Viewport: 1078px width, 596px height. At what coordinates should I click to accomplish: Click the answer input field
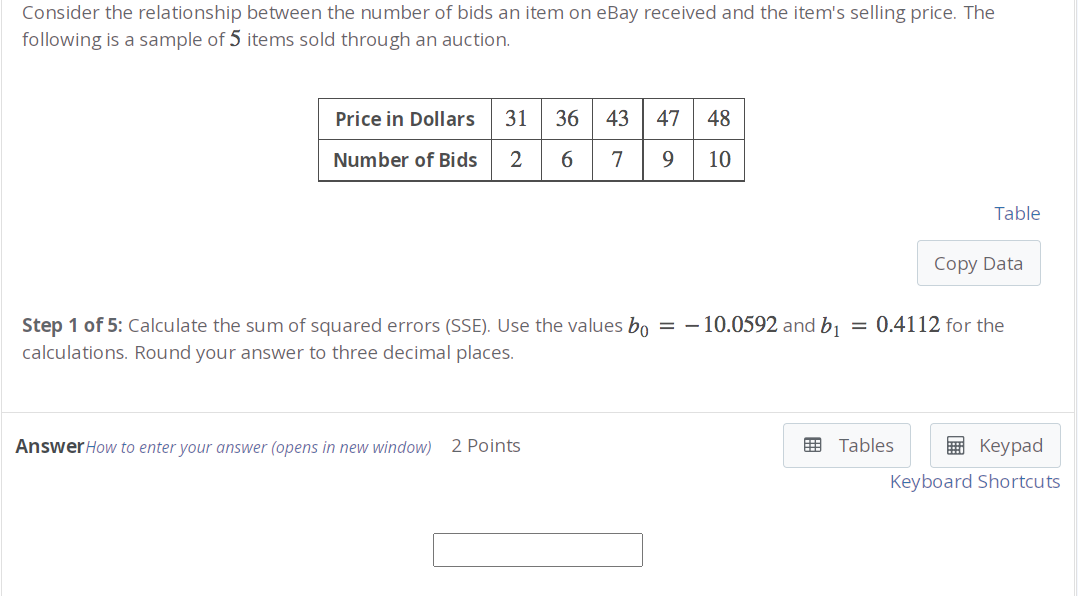[537, 549]
